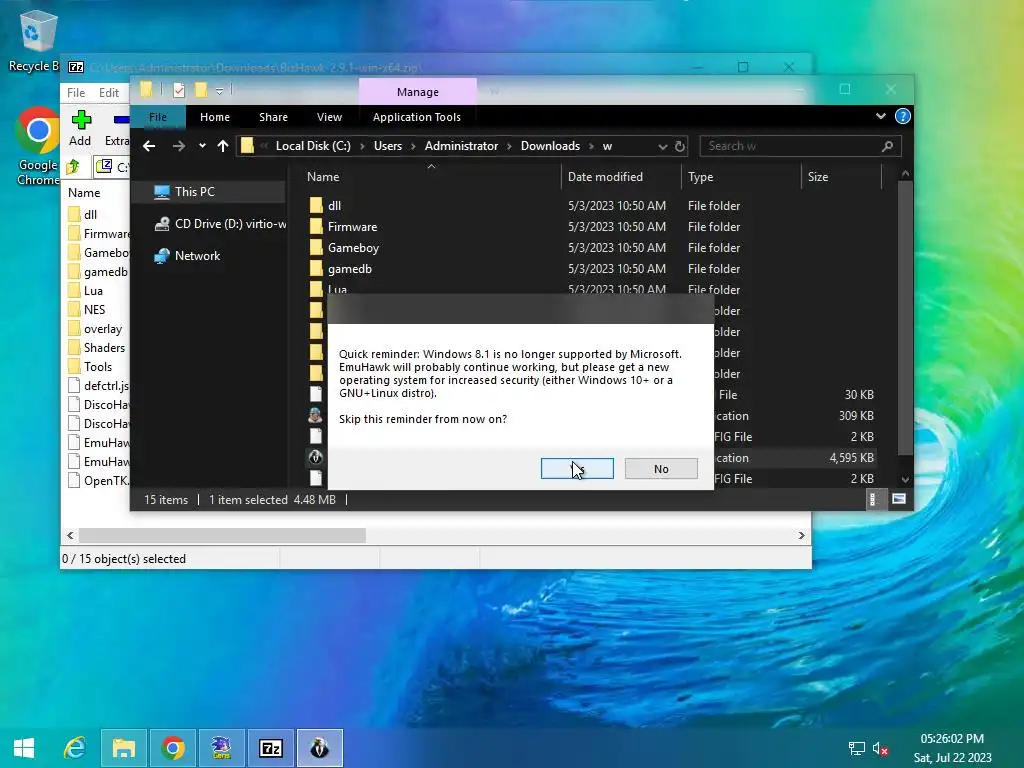
Task: Open the 7-Zip Edit menu
Action: point(108,93)
